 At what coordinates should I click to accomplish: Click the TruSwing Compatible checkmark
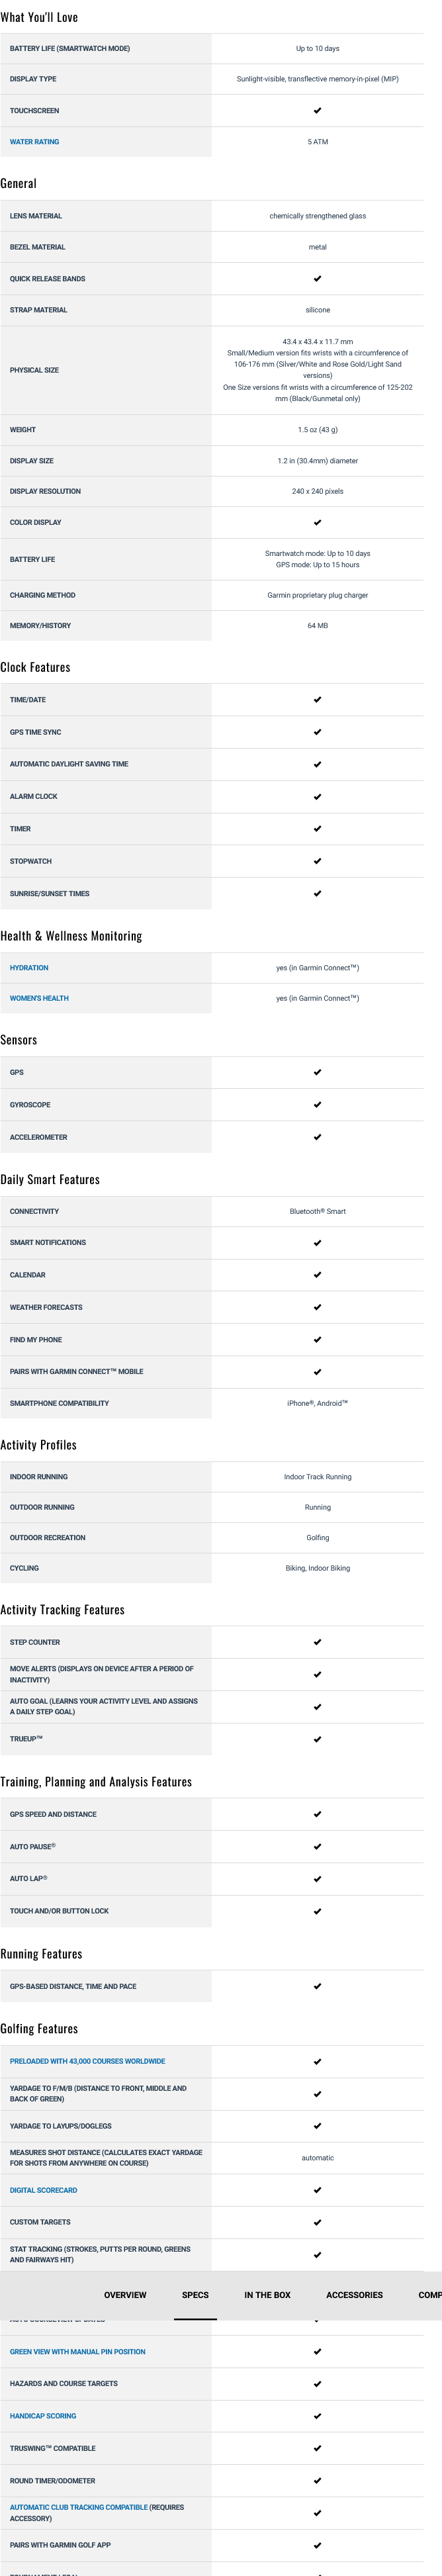[x=317, y=2448]
